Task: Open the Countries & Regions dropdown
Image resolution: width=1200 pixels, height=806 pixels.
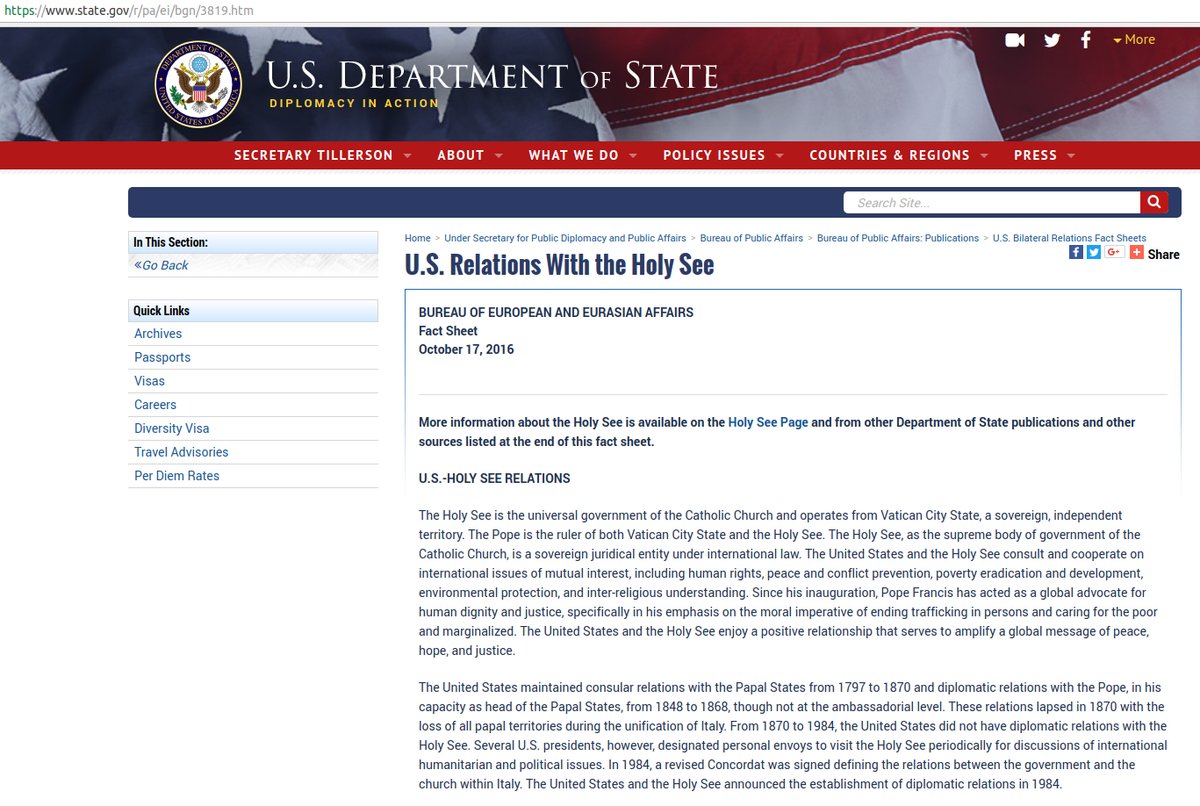Action: coord(898,155)
